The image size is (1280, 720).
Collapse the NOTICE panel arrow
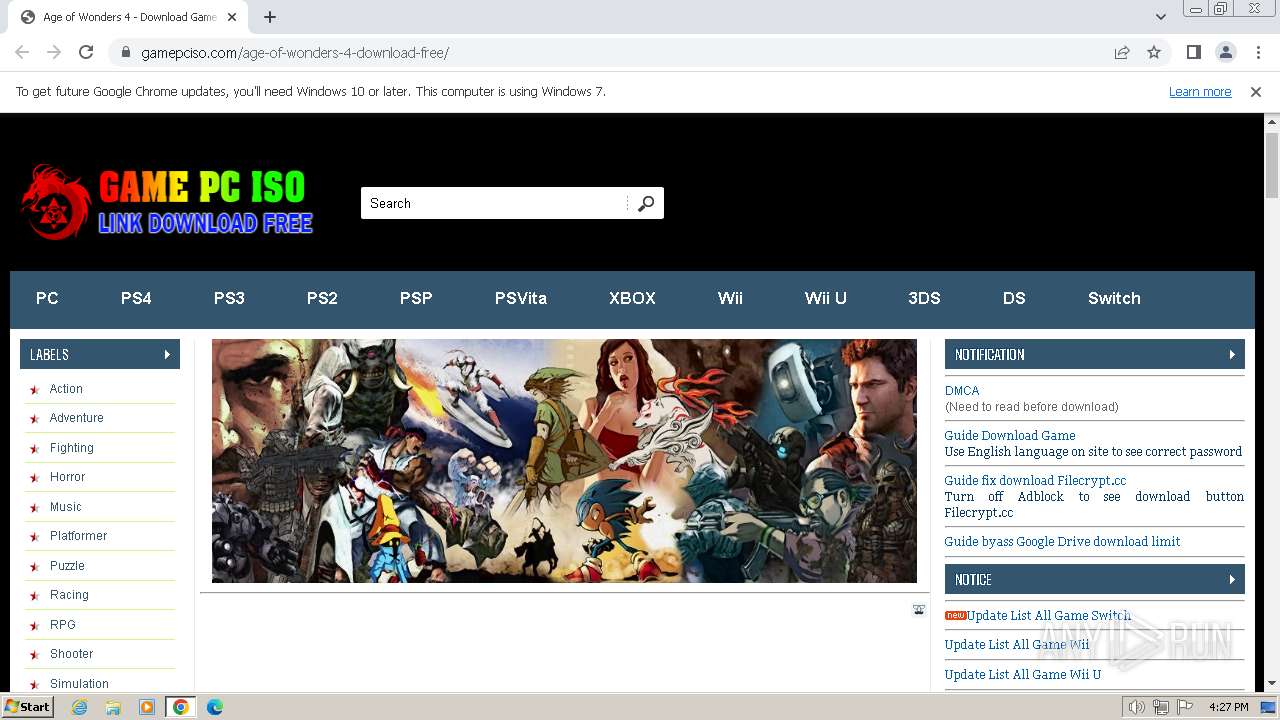coord(1232,579)
